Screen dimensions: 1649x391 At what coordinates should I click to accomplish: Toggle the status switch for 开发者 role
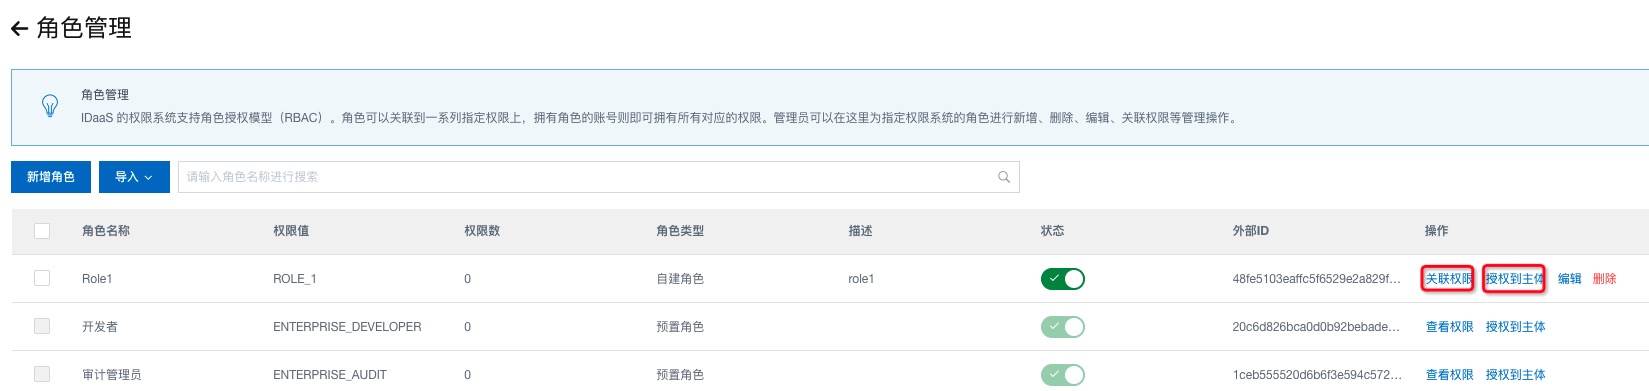pos(1063,327)
